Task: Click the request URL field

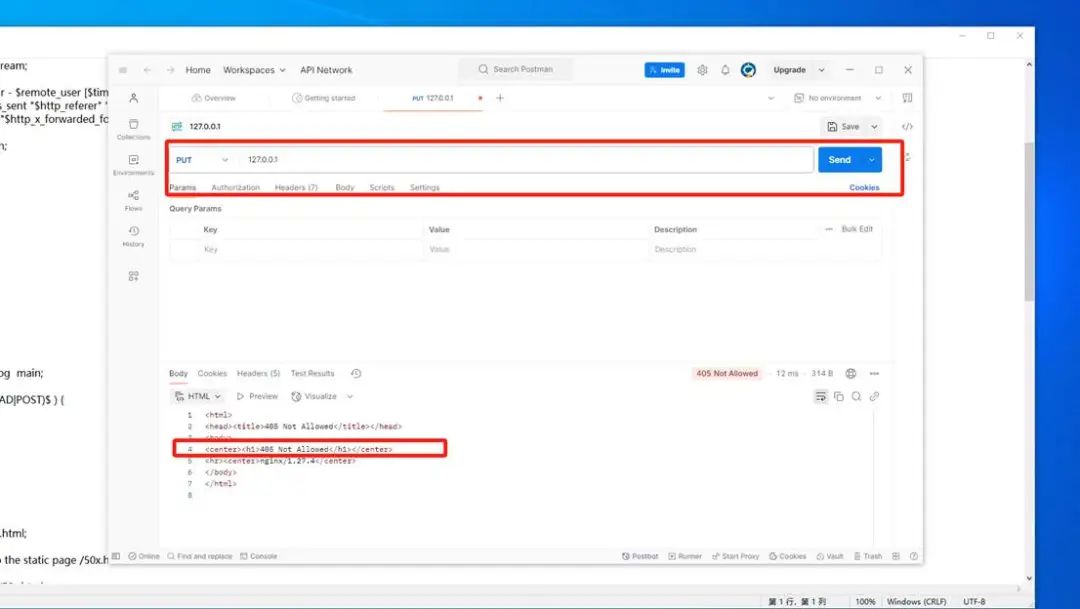Action: [526, 160]
